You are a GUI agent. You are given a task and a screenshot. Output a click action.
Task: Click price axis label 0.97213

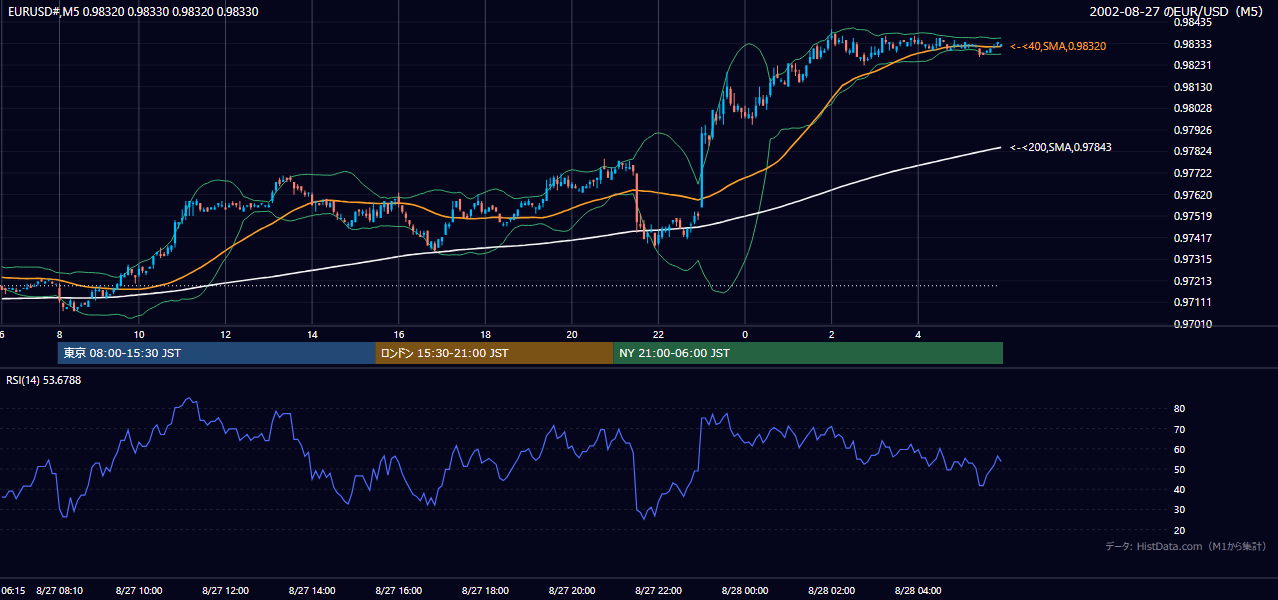click(x=1191, y=281)
